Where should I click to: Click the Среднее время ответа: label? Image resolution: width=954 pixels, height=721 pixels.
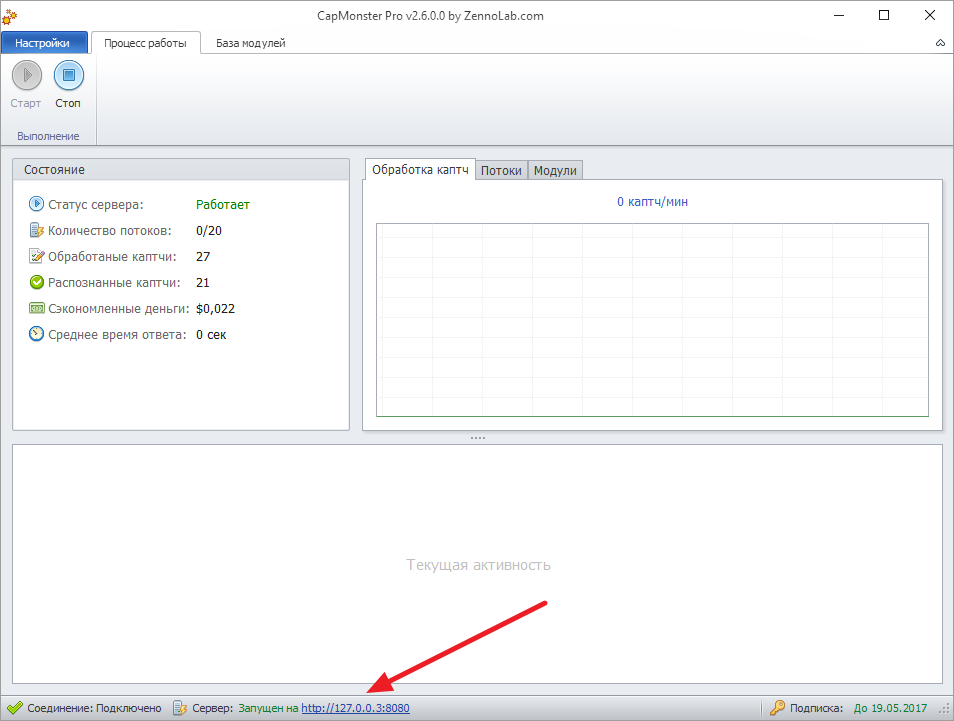tap(117, 335)
